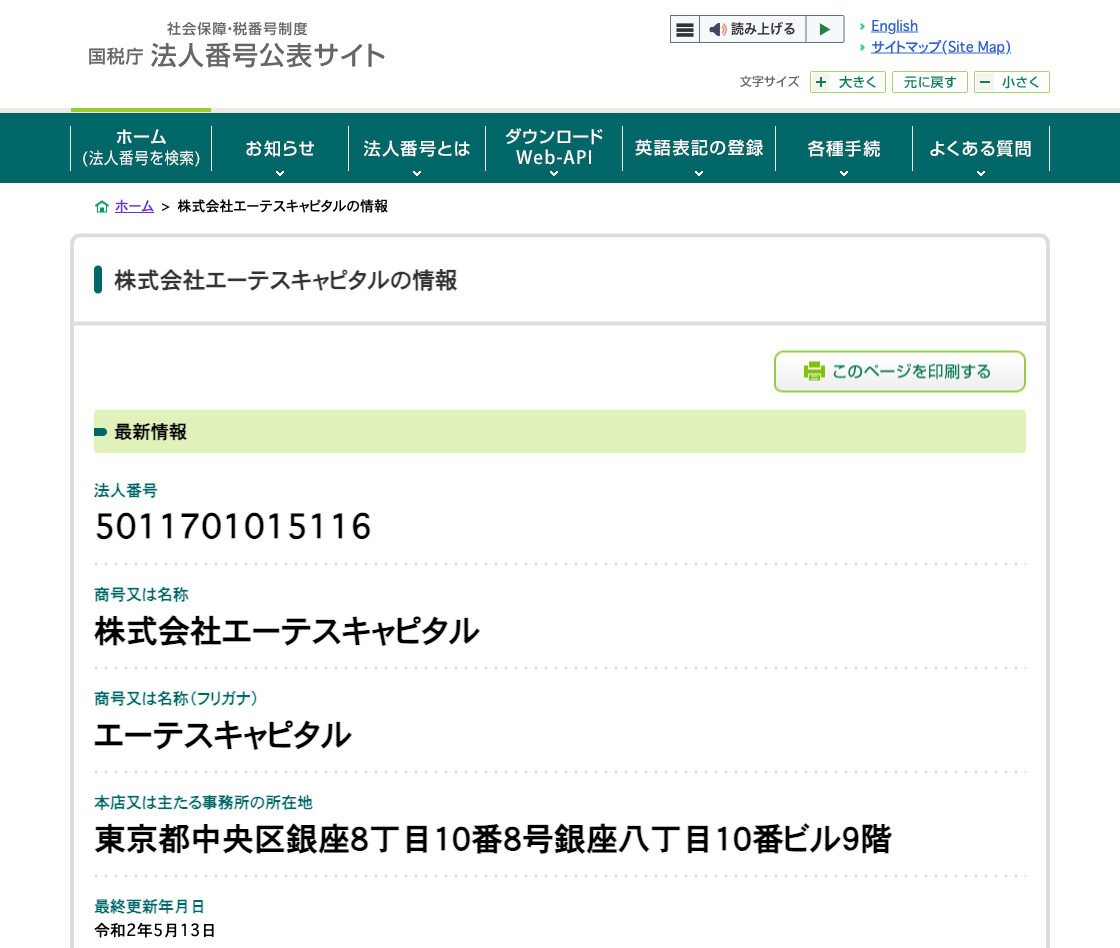Screen dimensions: 1120x948
Task: Expand chevron under 法人番号とは
Action: pyautogui.click(x=416, y=173)
